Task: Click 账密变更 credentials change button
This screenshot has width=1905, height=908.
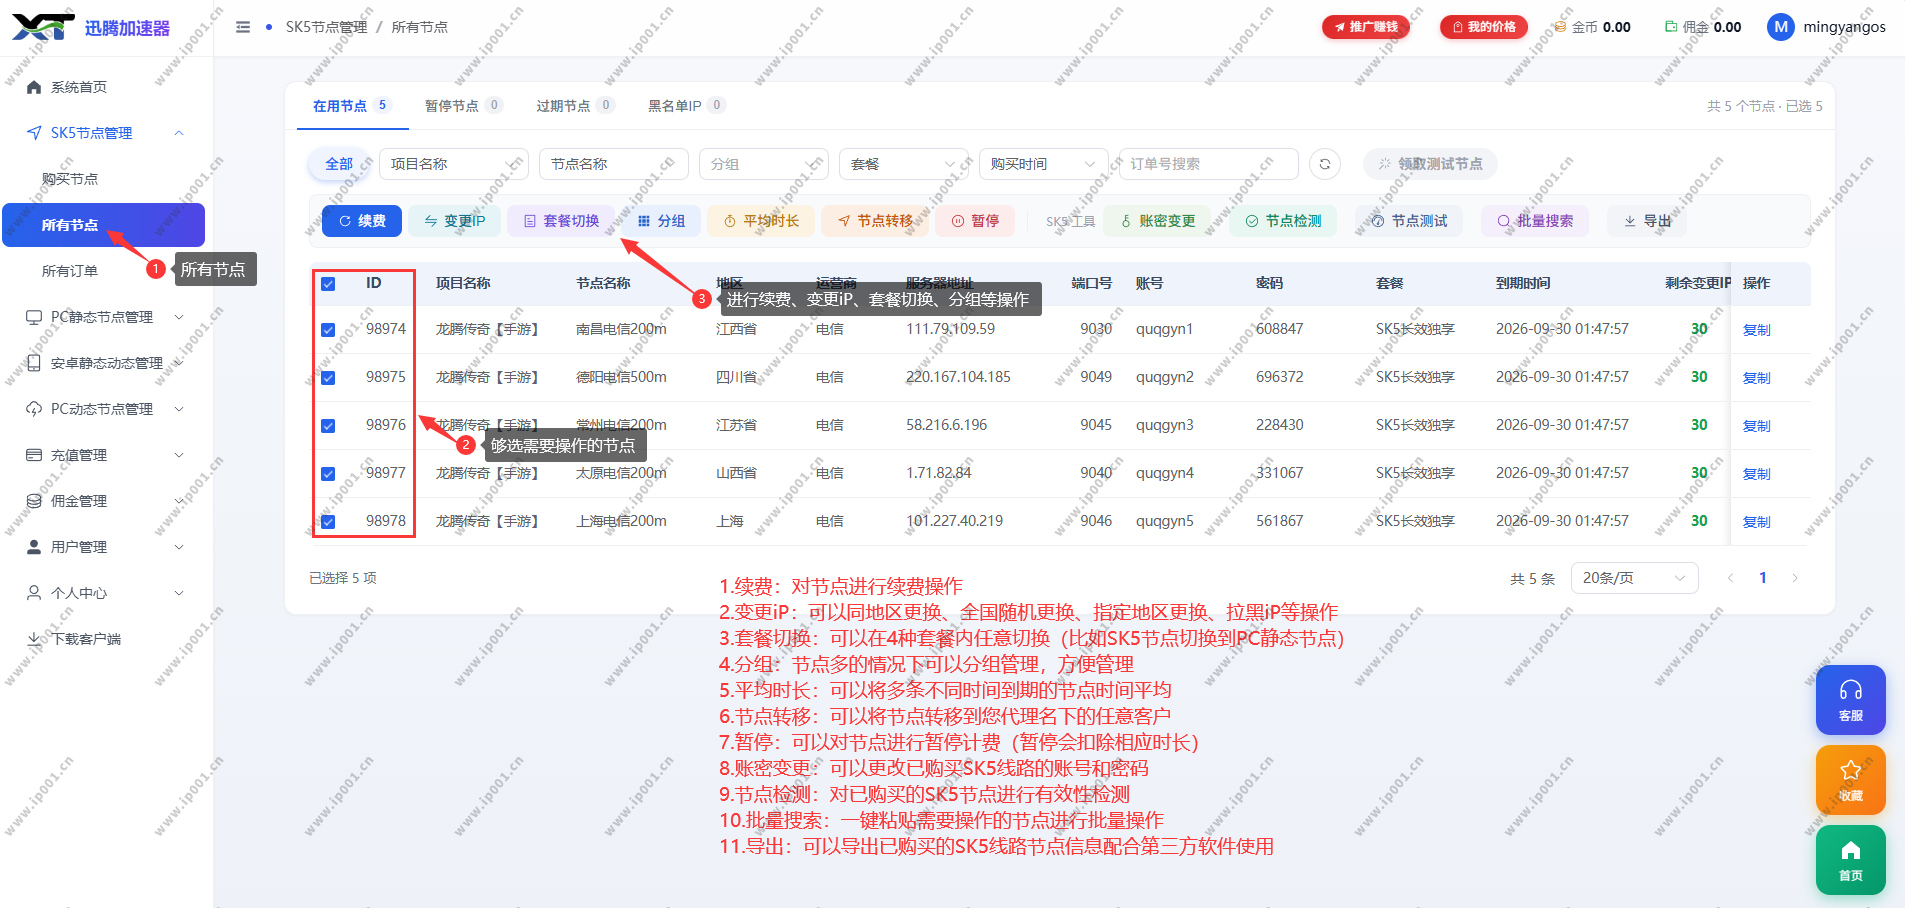Action: point(1157,221)
